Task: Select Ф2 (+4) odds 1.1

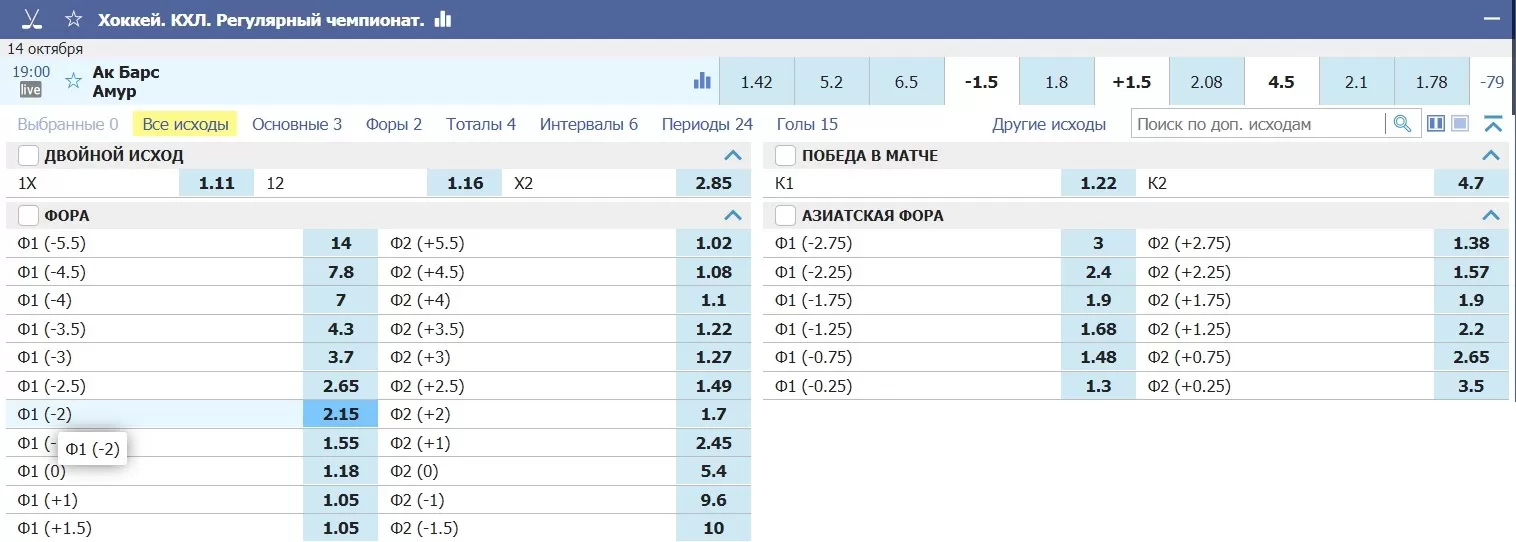Action: click(713, 300)
